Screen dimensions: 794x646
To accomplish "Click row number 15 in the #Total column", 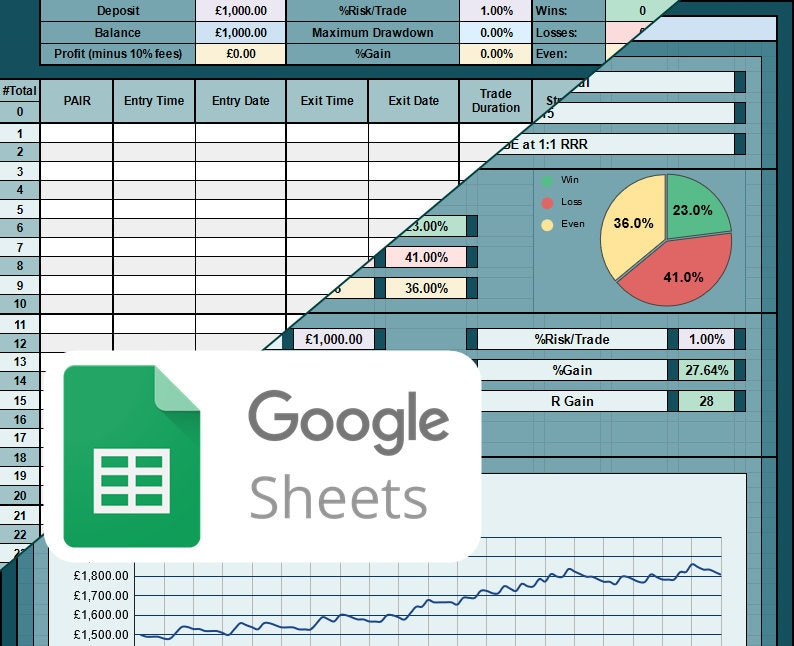I will [x=20, y=400].
